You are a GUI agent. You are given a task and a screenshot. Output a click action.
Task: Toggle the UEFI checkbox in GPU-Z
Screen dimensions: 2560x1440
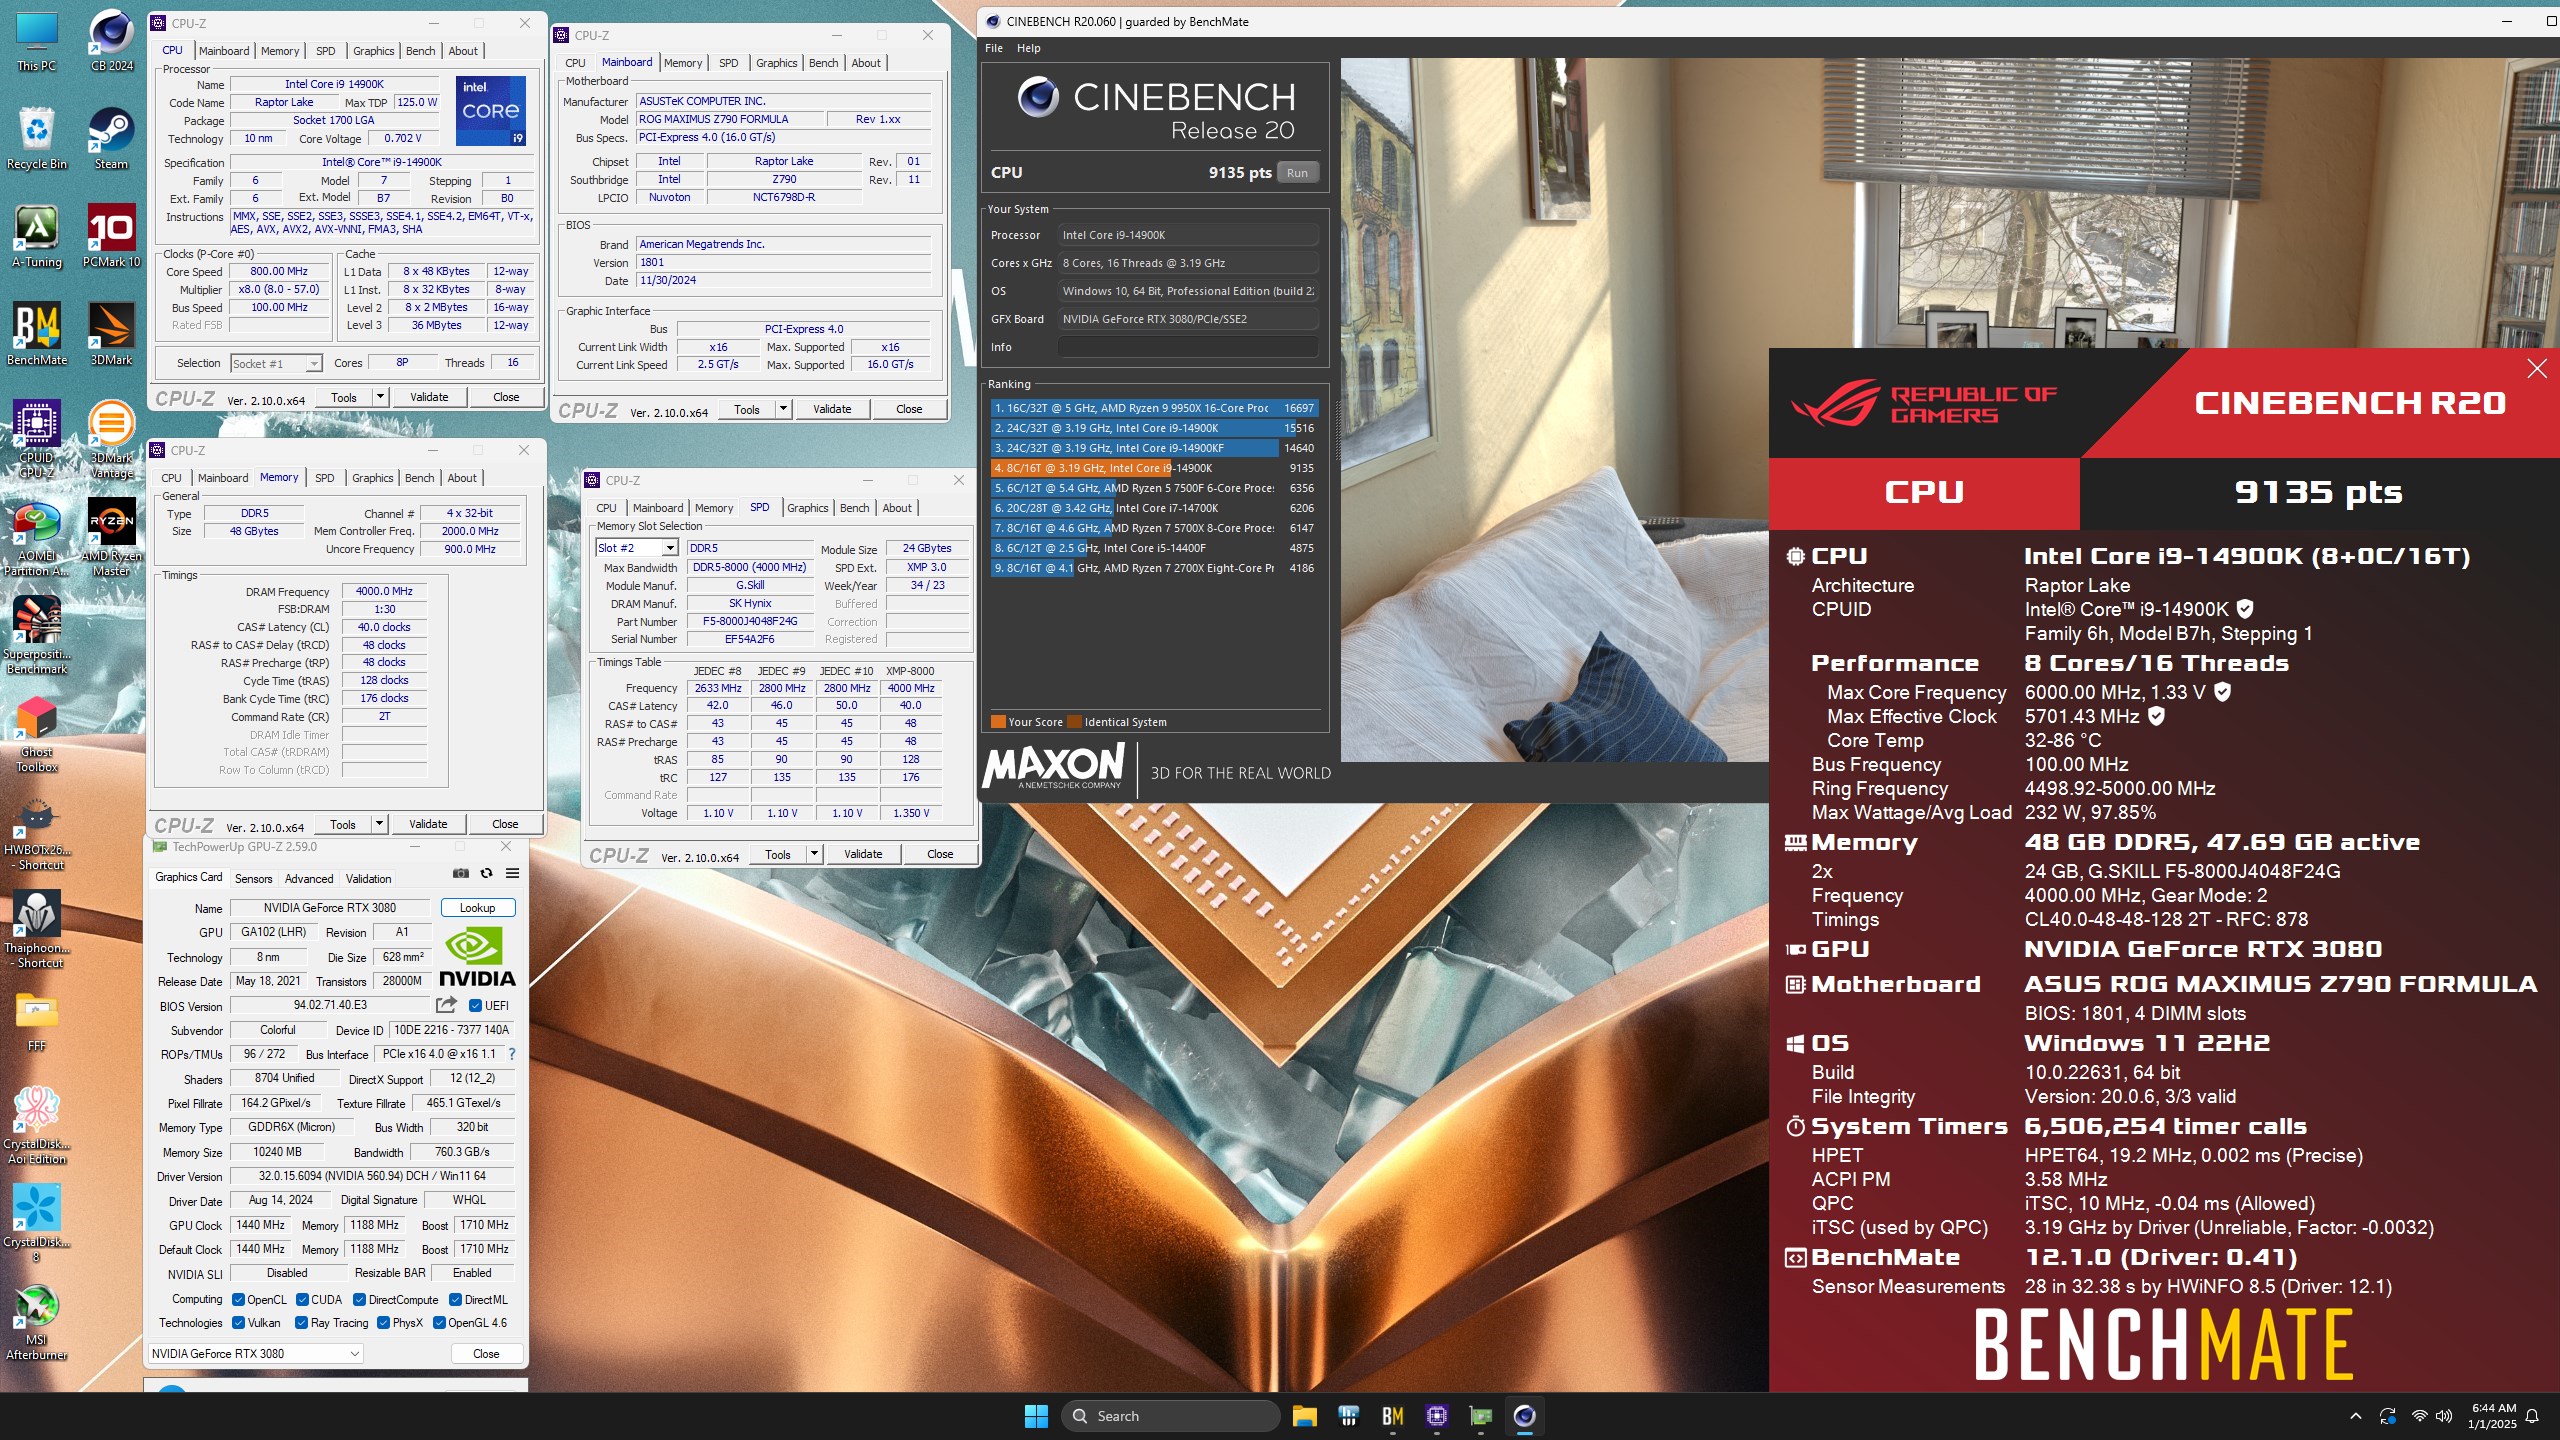click(x=476, y=1006)
